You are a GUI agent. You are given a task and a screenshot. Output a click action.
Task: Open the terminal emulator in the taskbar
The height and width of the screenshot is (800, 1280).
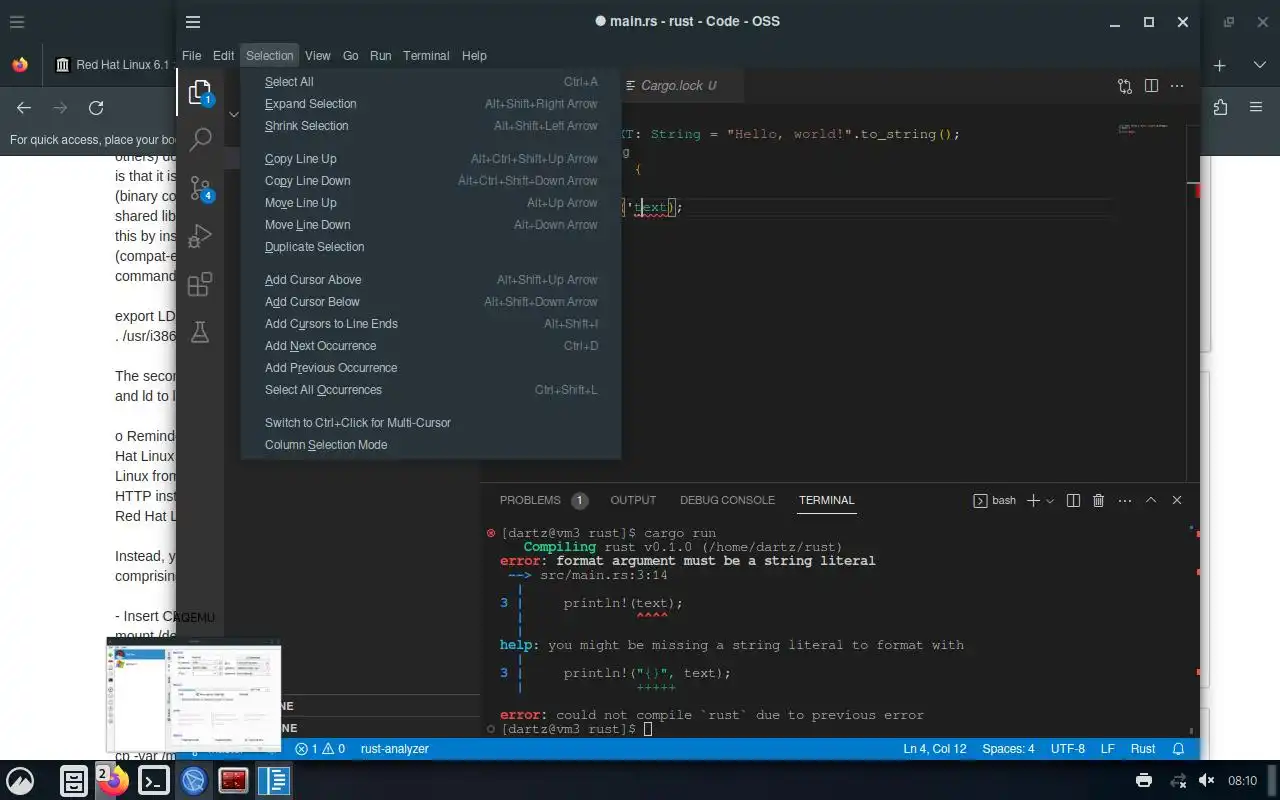(x=153, y=781)
